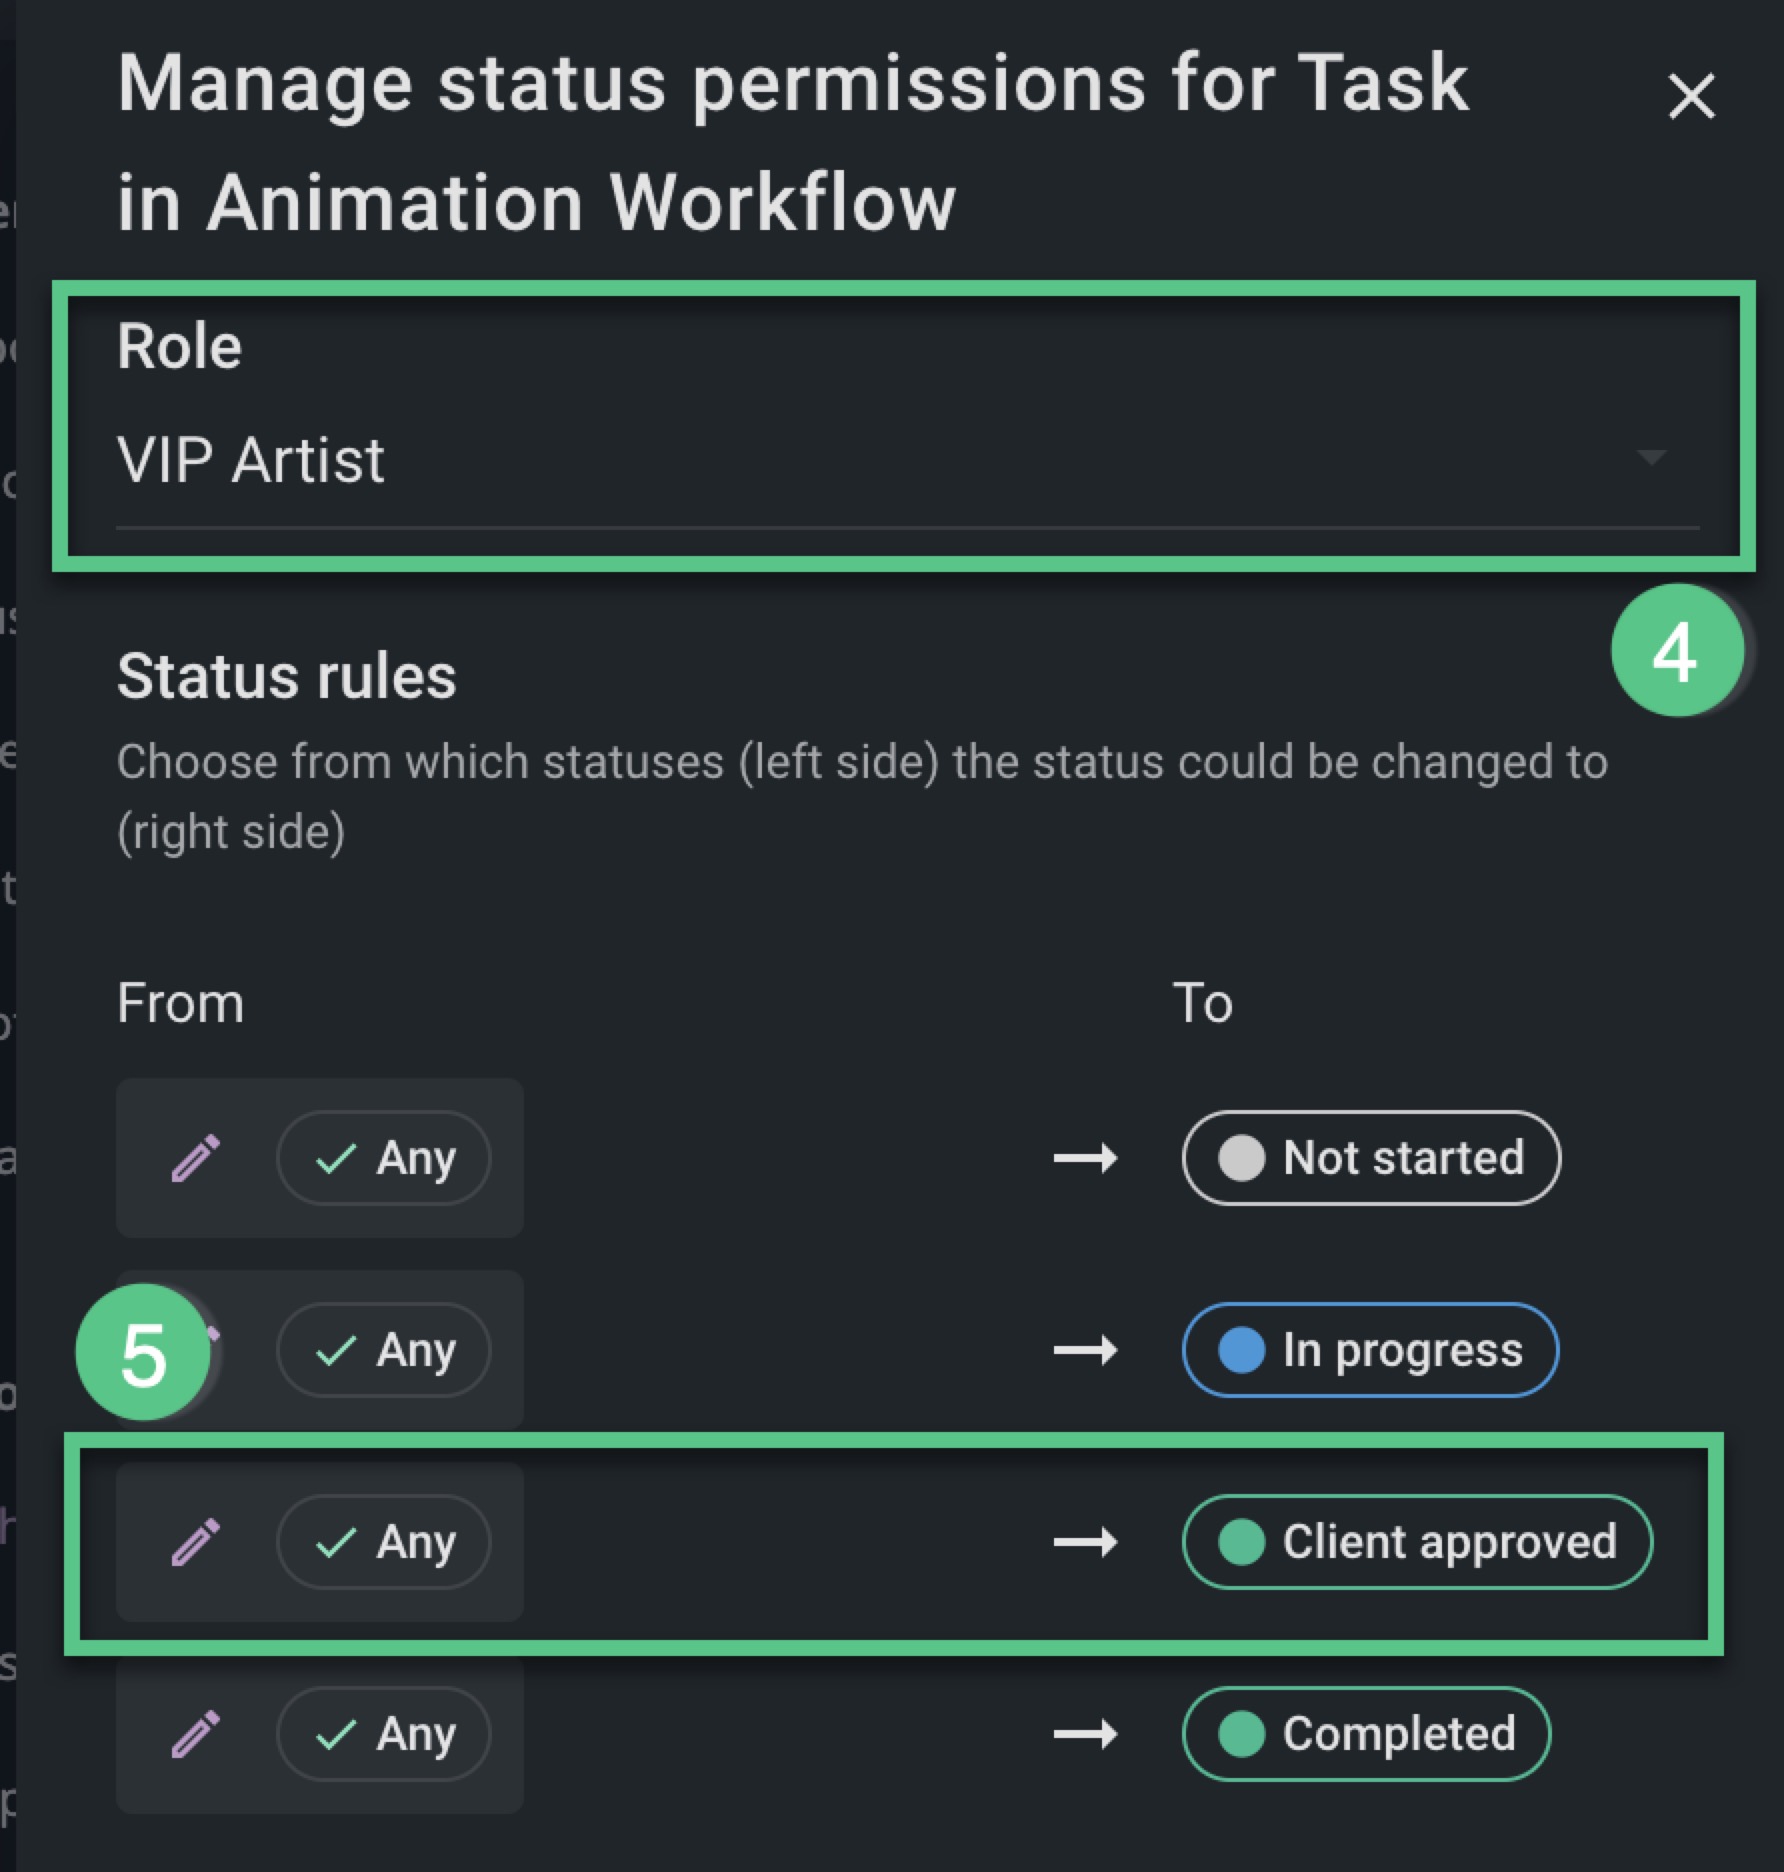Screen dimensions: 1784x1872
Task: Click pencil icon in the Completed row
Action: coord(196,1734)
